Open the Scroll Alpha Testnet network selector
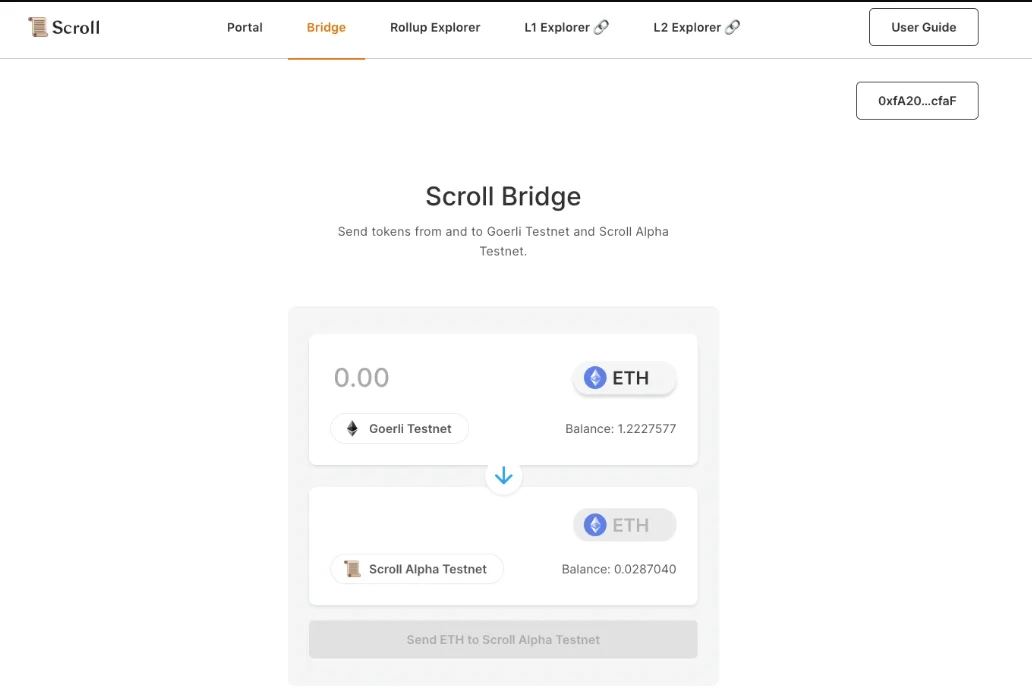 point(417,569)
